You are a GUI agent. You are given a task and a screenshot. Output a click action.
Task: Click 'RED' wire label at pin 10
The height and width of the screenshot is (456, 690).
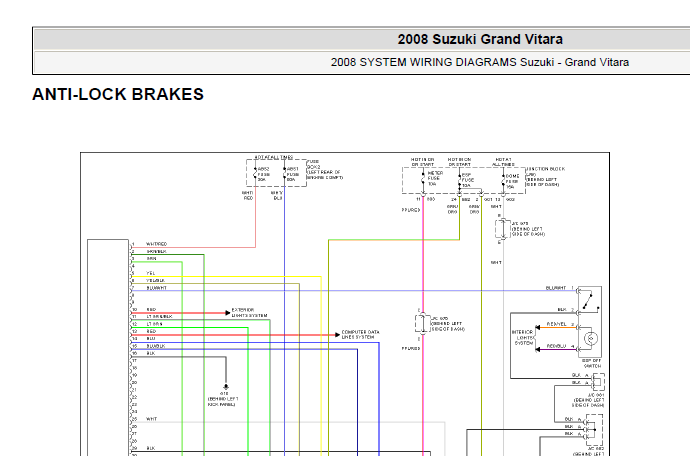click(151, 309)
